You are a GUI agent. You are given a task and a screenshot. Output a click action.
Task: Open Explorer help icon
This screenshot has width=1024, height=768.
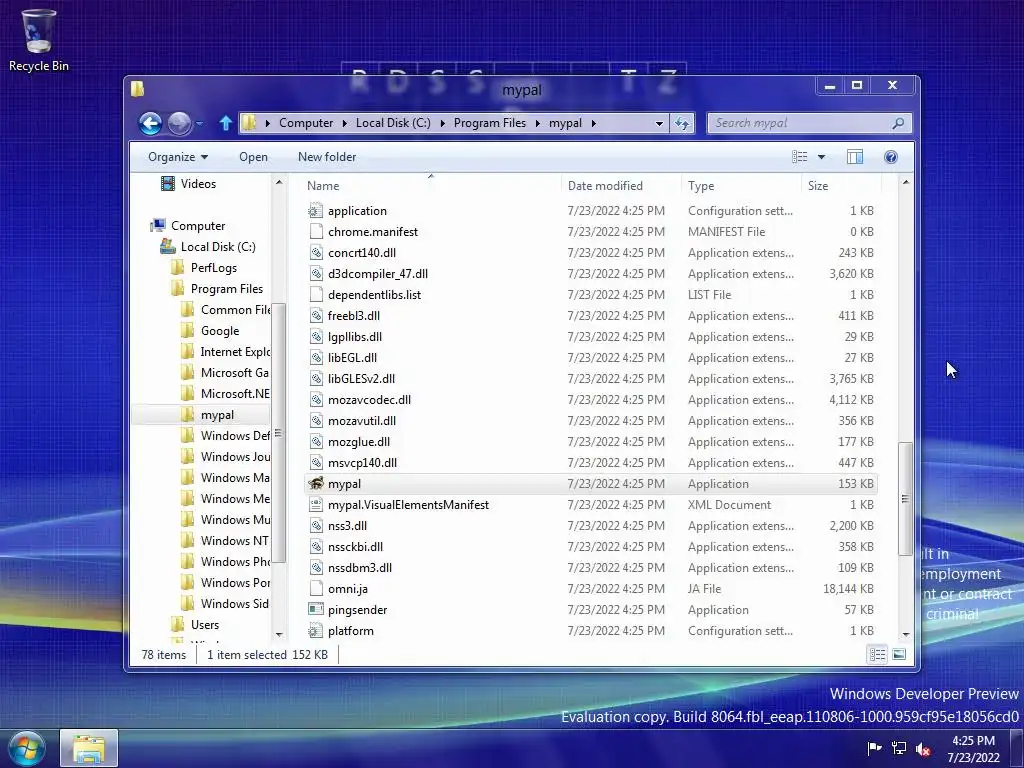[x=890, y=157]
